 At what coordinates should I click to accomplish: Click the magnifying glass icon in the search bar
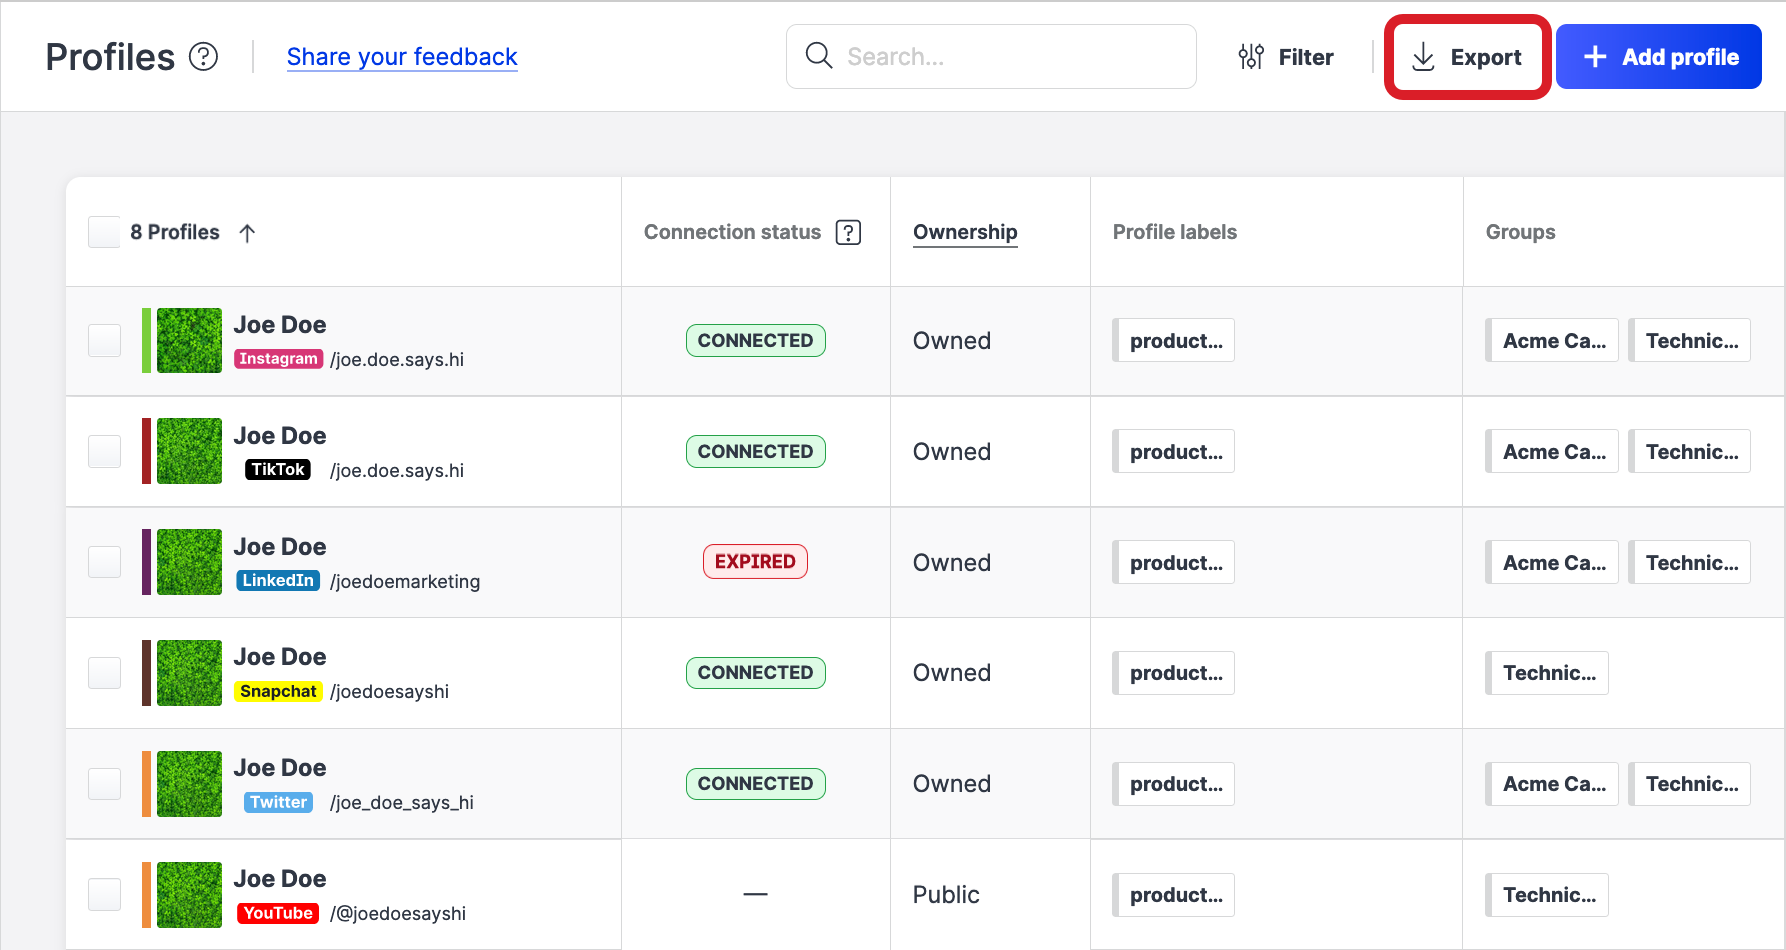[x=819, y=56]
